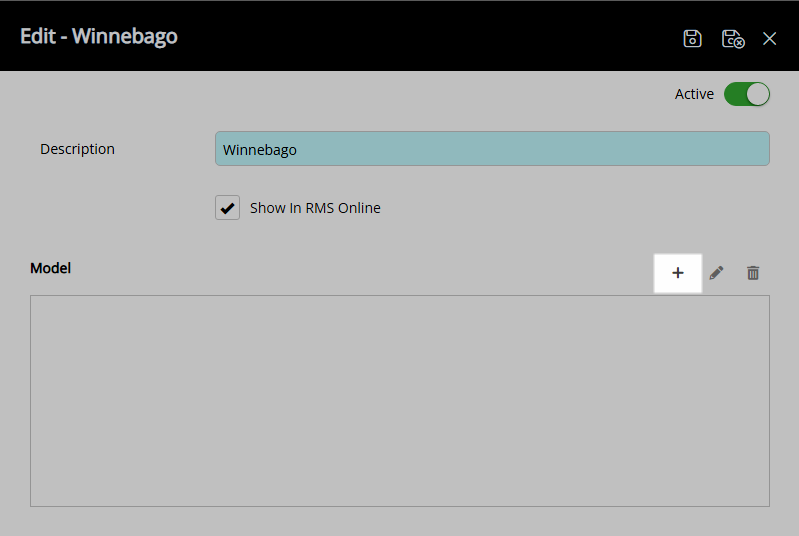Screen dimensions: 799x536
Task: Click inside the empty Model list box
Action: tap(400, 400)
